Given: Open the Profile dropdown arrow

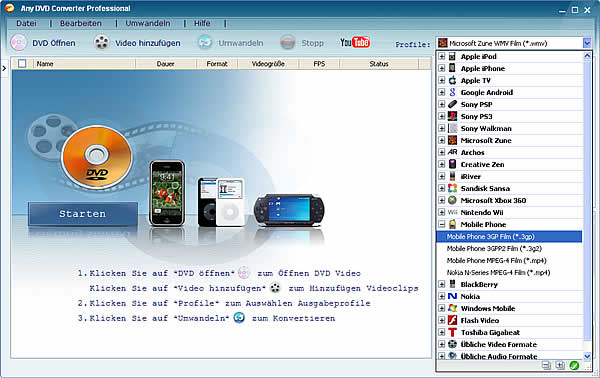Looking at the screenshot, I should click(x=587, y=43).
